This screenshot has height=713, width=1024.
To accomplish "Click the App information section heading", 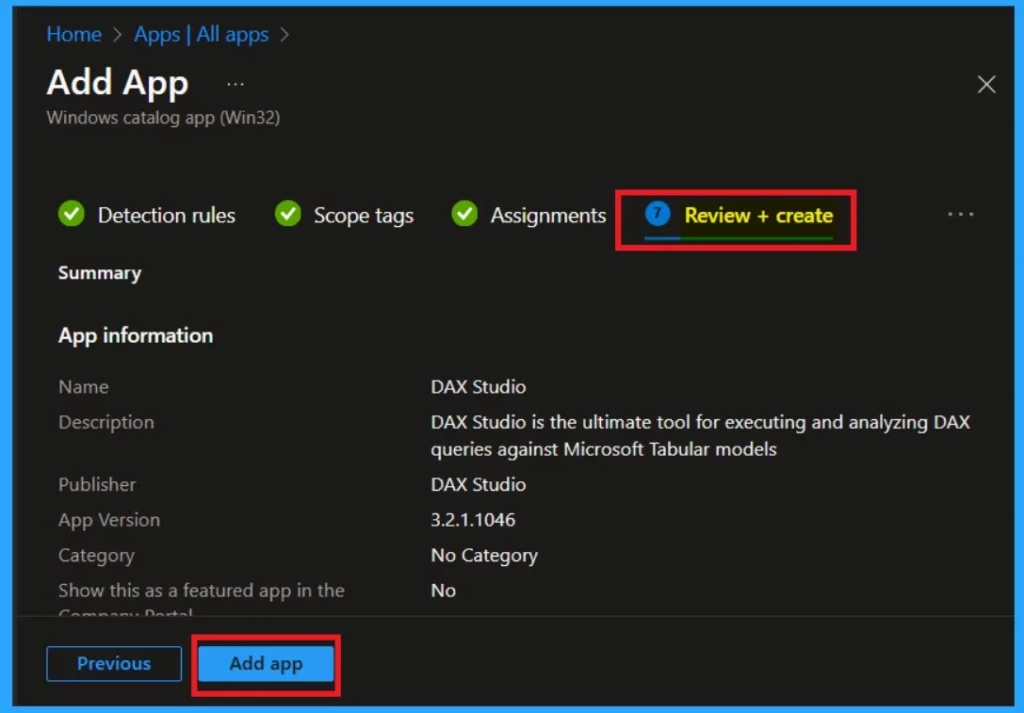I will [x=135, y=336].
